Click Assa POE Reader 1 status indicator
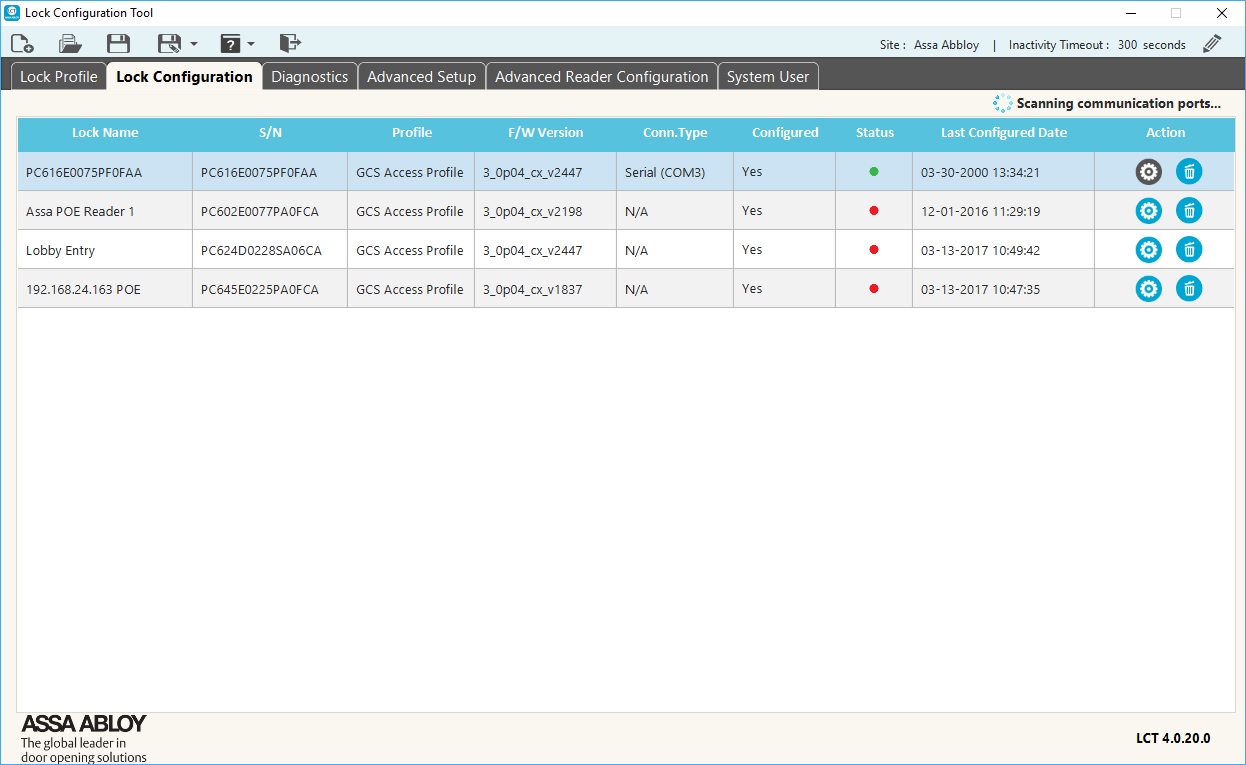Image resolution: width=1246 pixels, height=765 pixels. coord(873,210)
